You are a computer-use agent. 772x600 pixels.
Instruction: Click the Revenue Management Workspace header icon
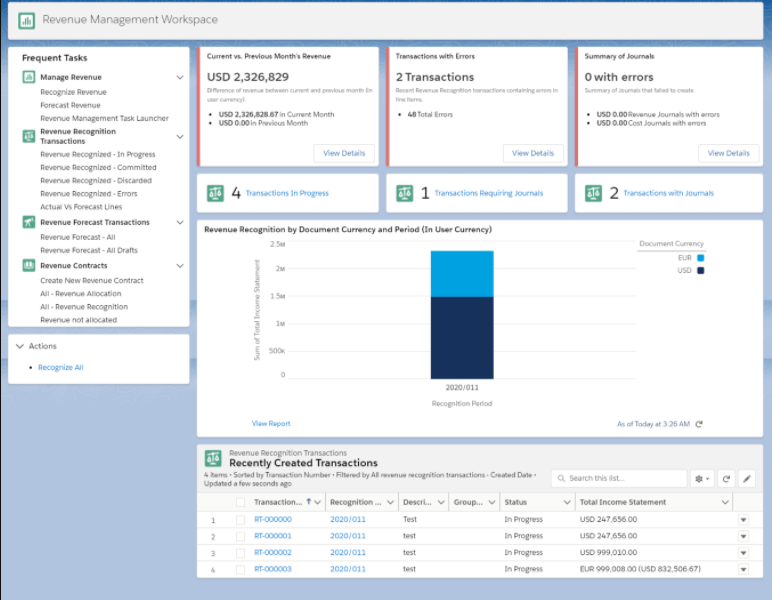pos(26,20)
